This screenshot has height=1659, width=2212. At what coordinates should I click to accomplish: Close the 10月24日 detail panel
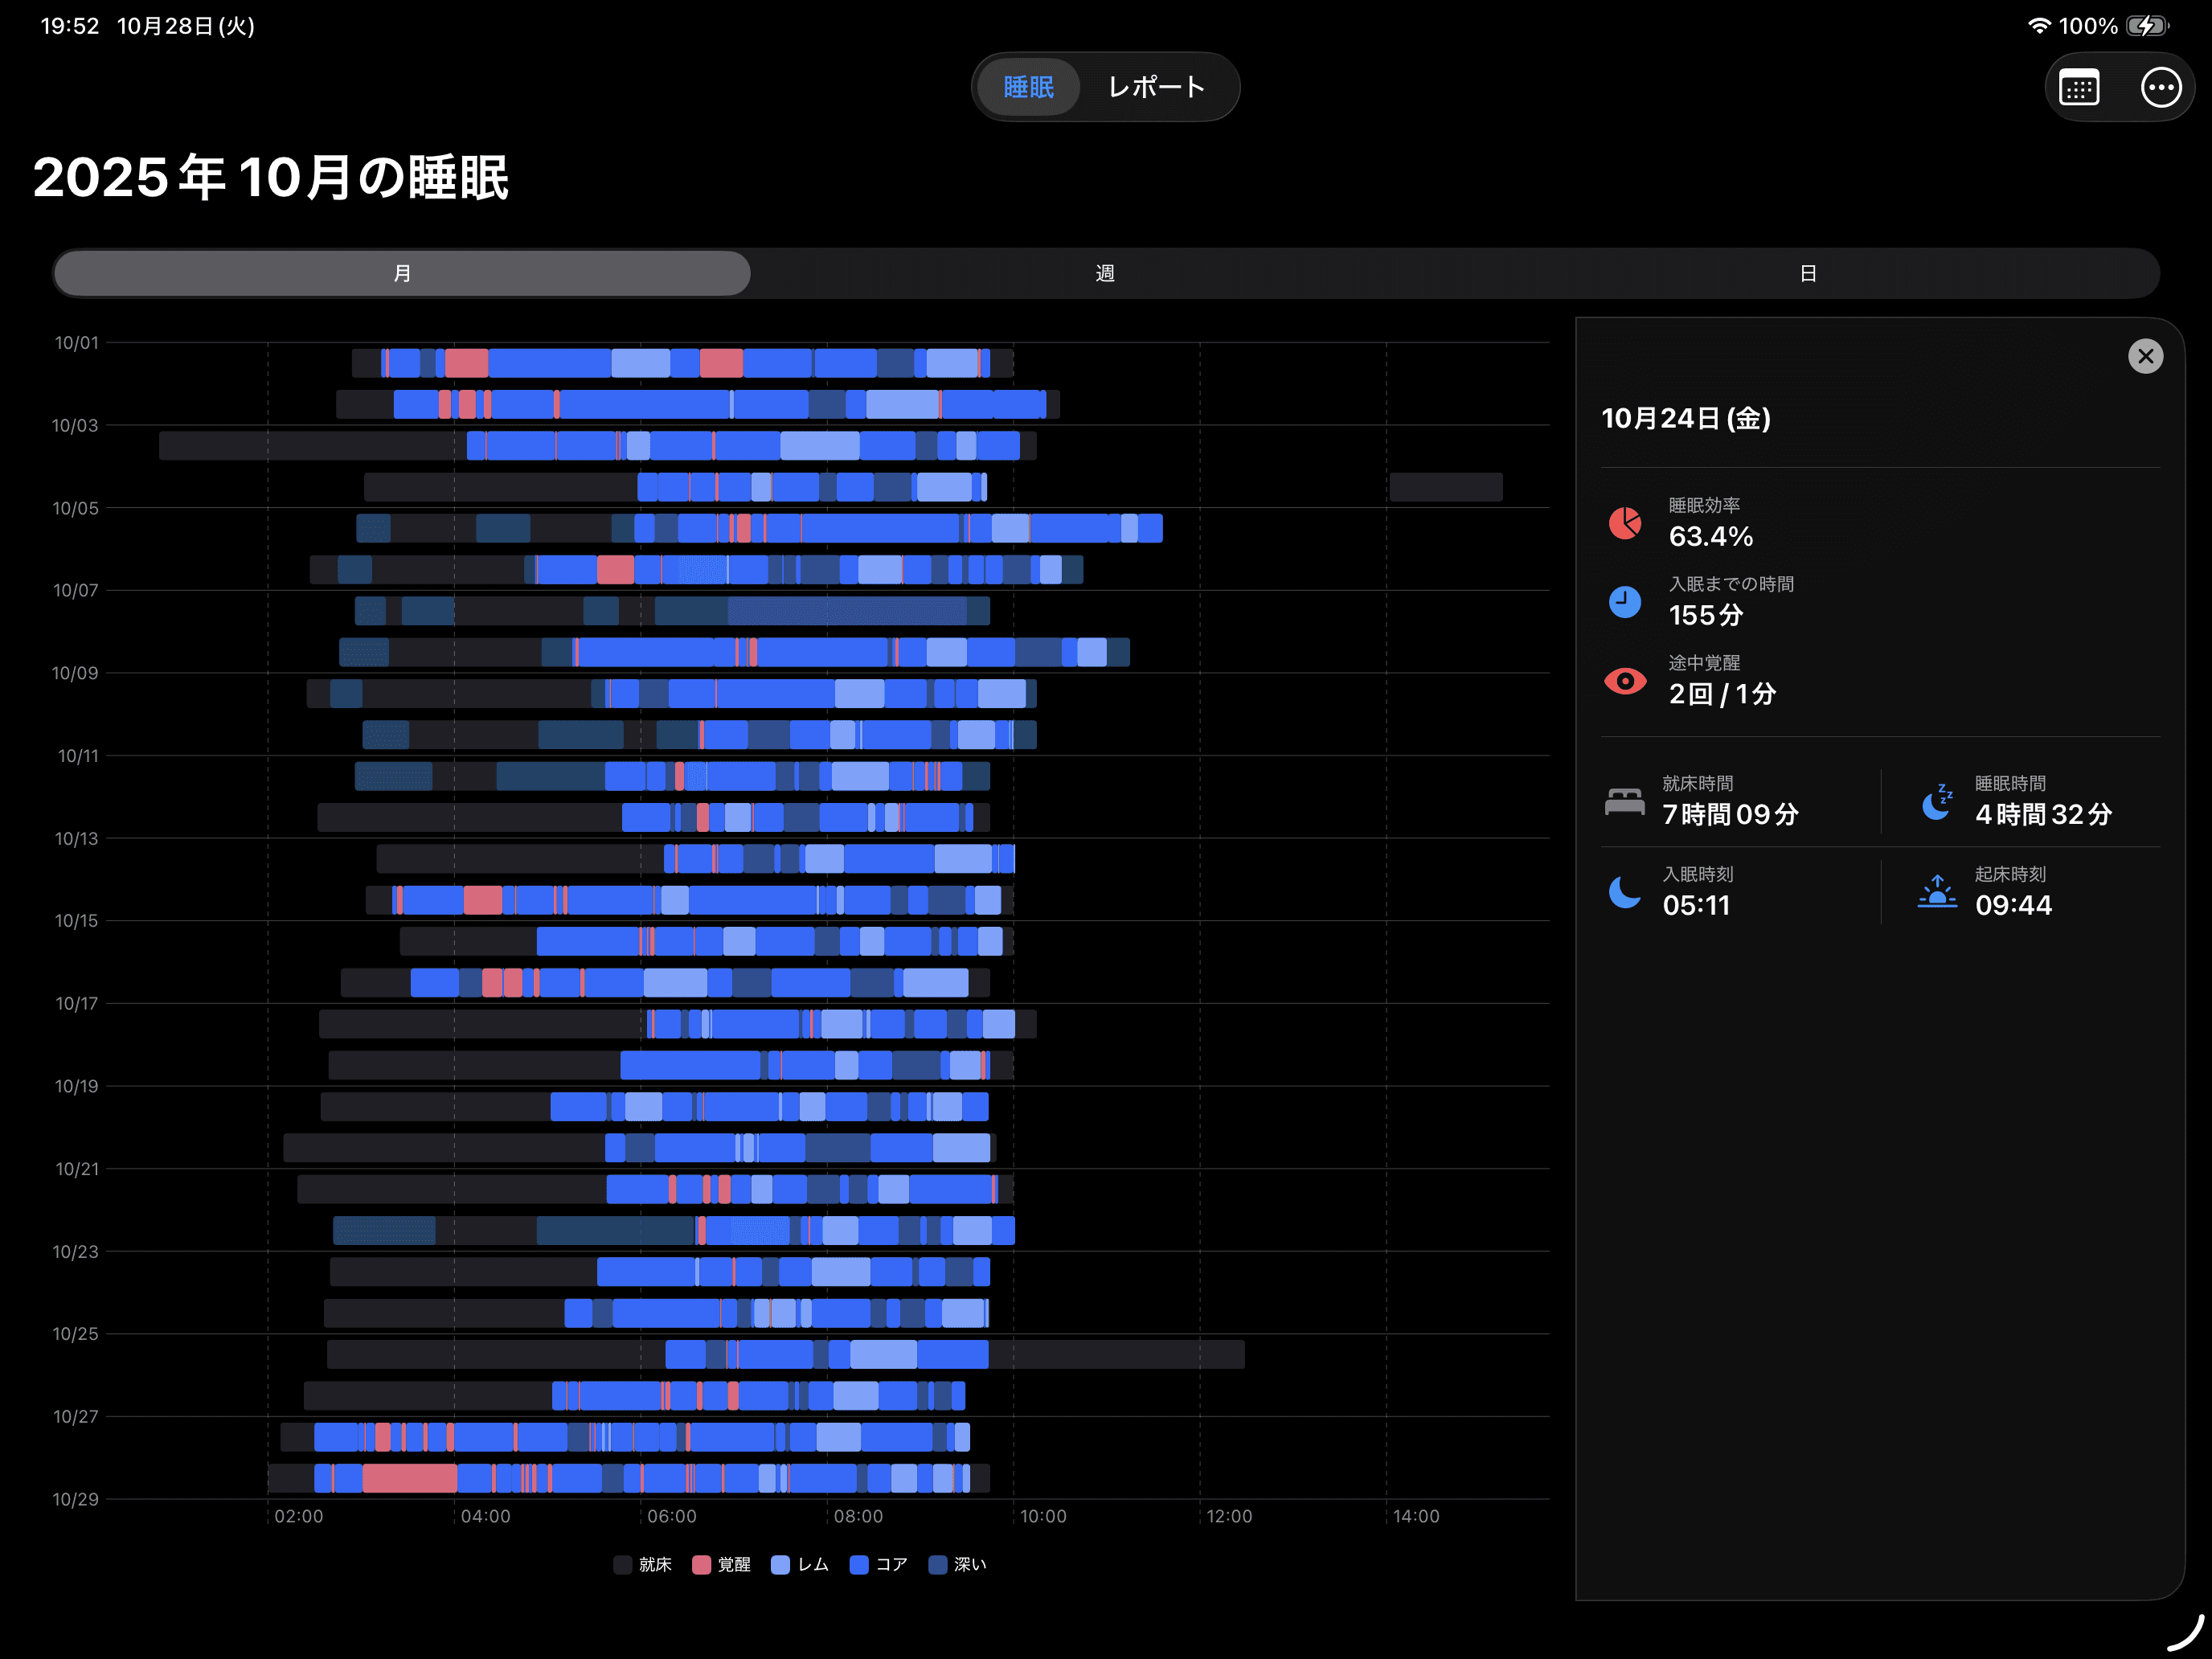2145,356
